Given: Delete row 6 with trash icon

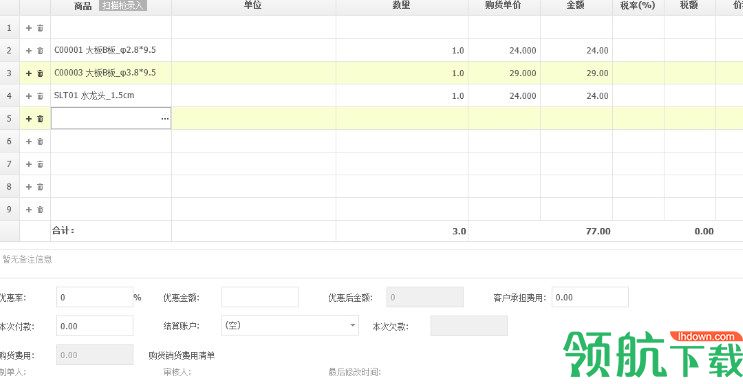Looking at the screenshot, I should (40, 141).
